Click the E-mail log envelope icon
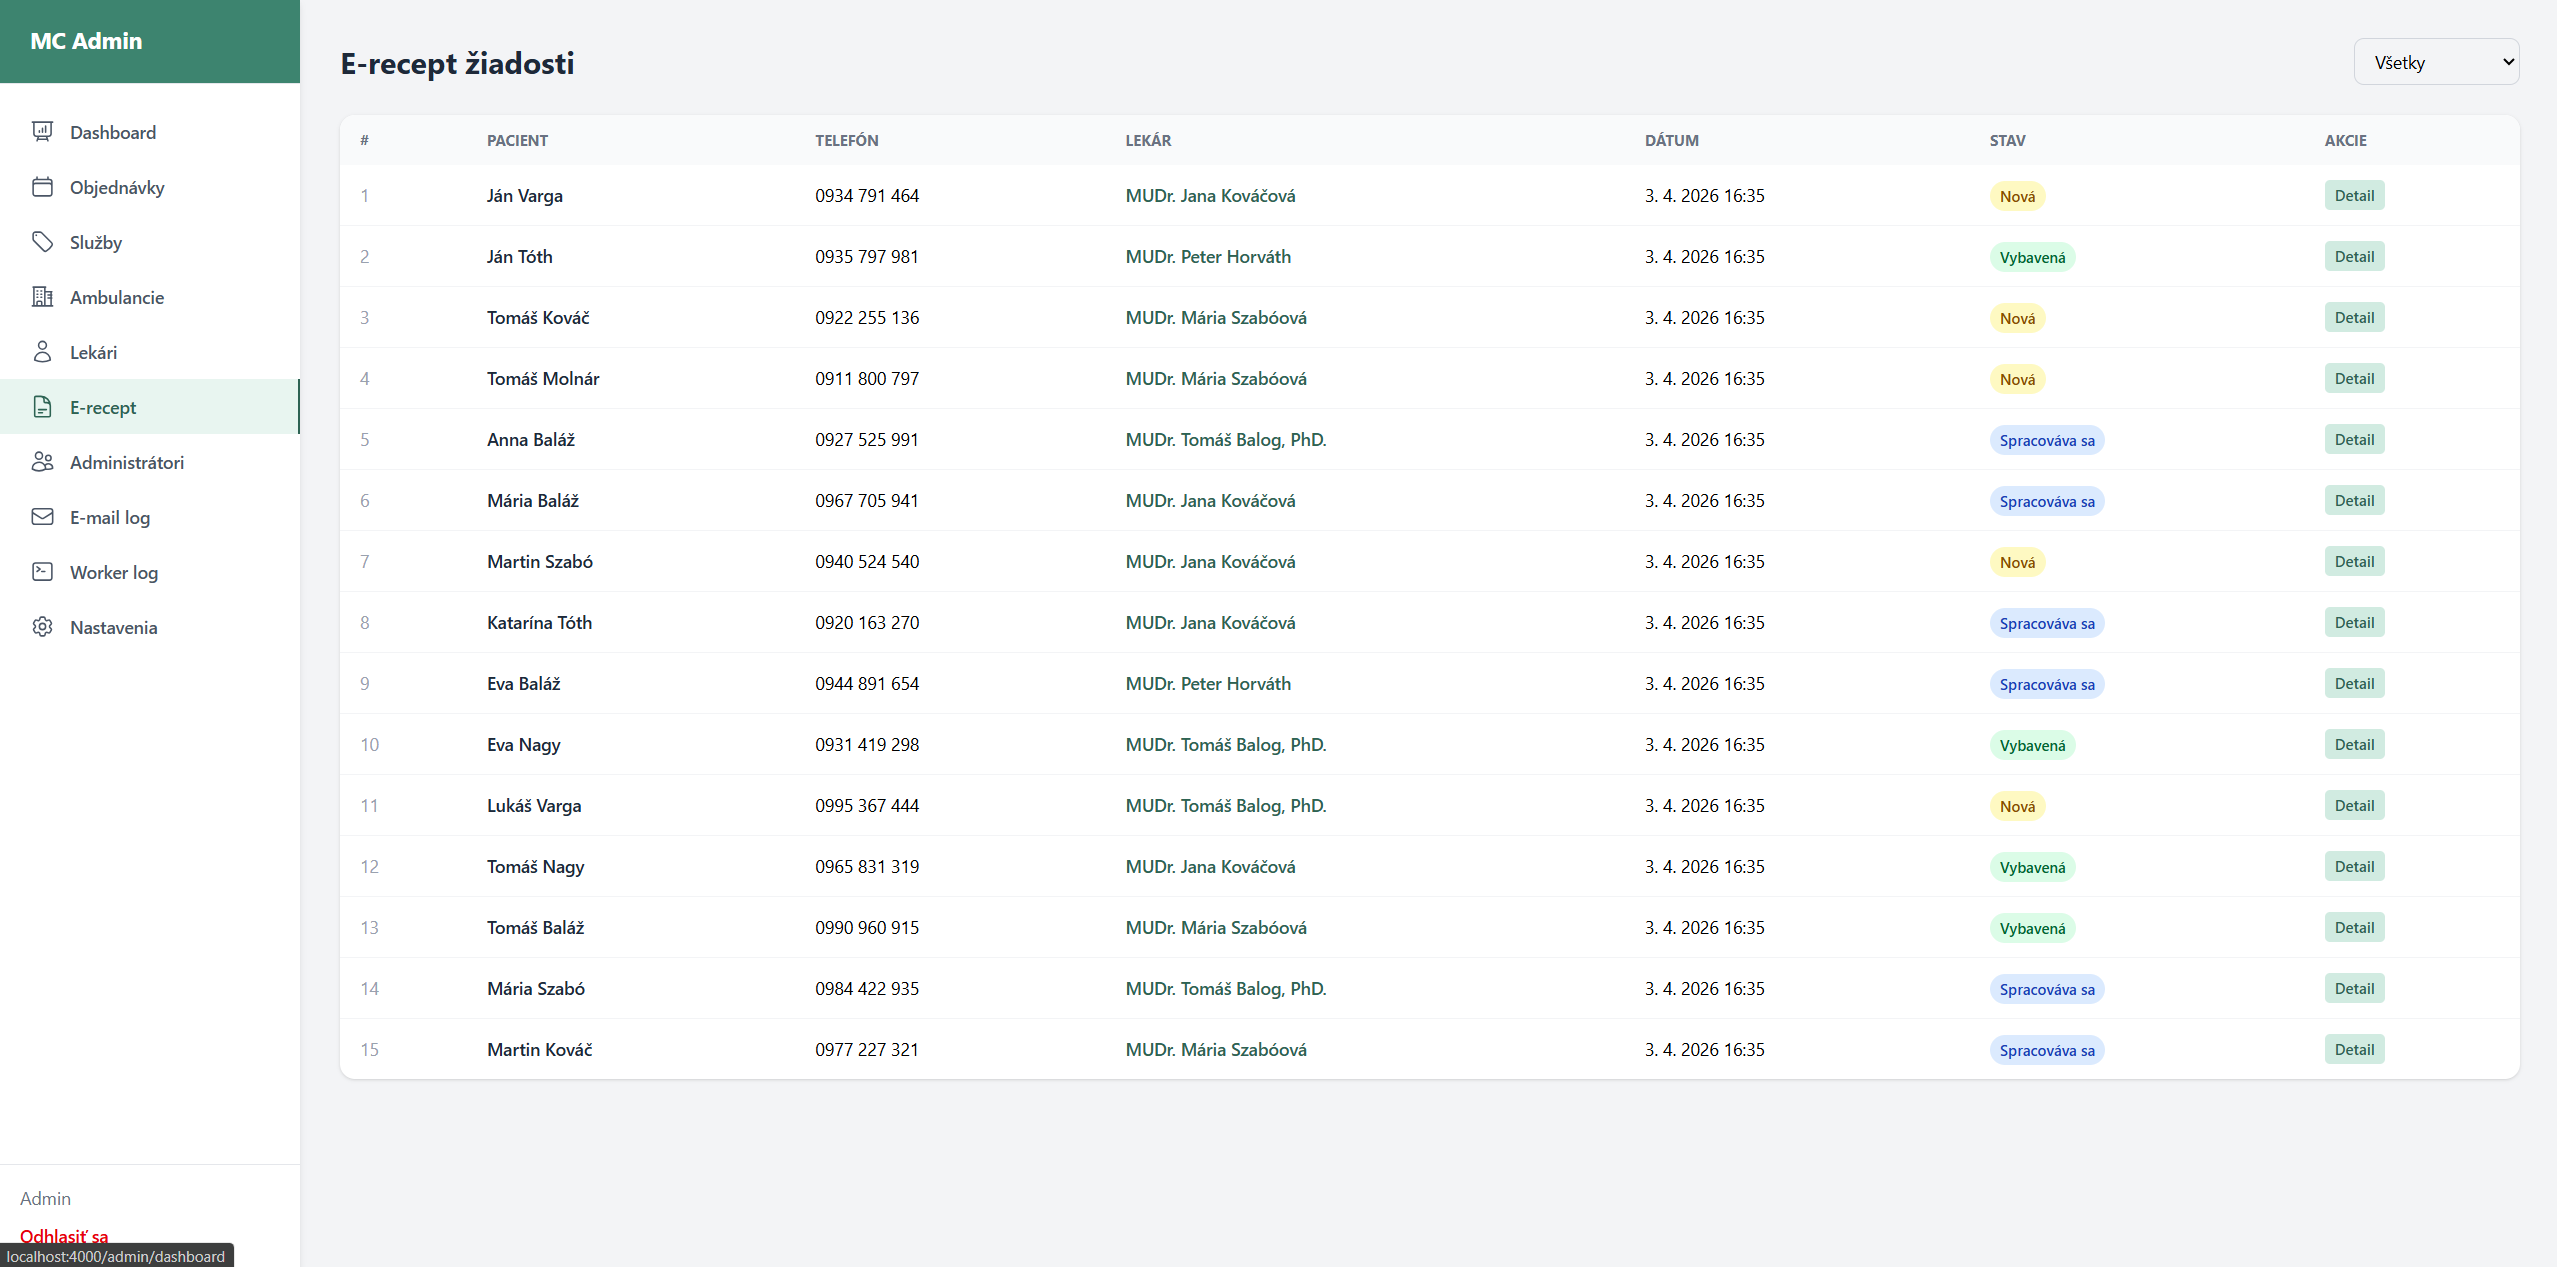The image size is (2557, 1267). pos(42,517)
